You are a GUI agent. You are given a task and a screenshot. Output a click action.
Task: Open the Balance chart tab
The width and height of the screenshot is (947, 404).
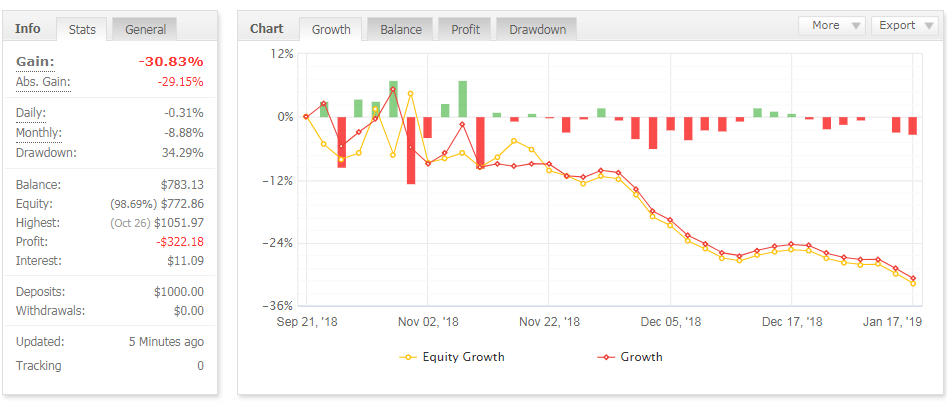[400, 30]
